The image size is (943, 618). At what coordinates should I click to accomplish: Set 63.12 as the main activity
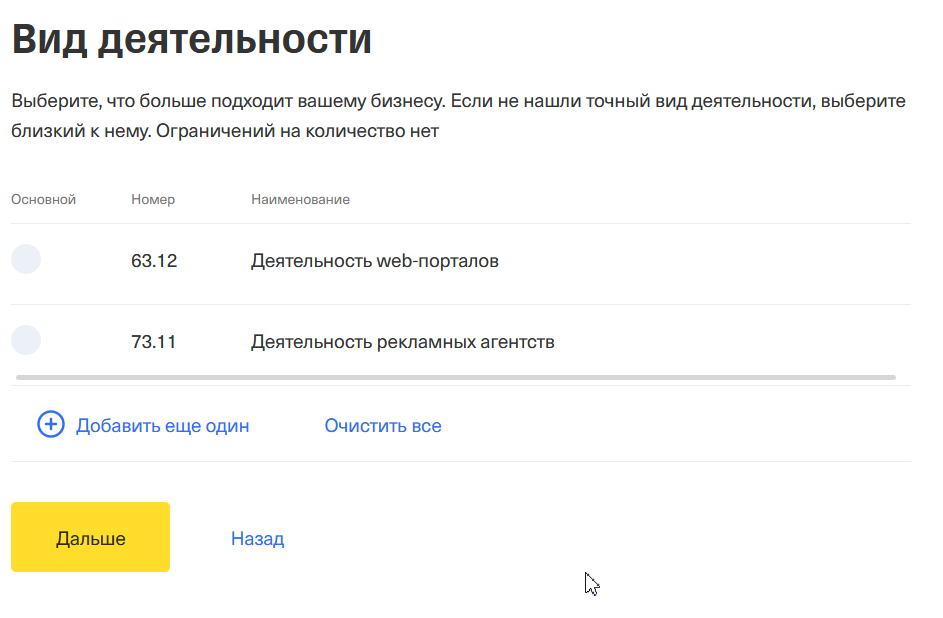pos(26,259)
